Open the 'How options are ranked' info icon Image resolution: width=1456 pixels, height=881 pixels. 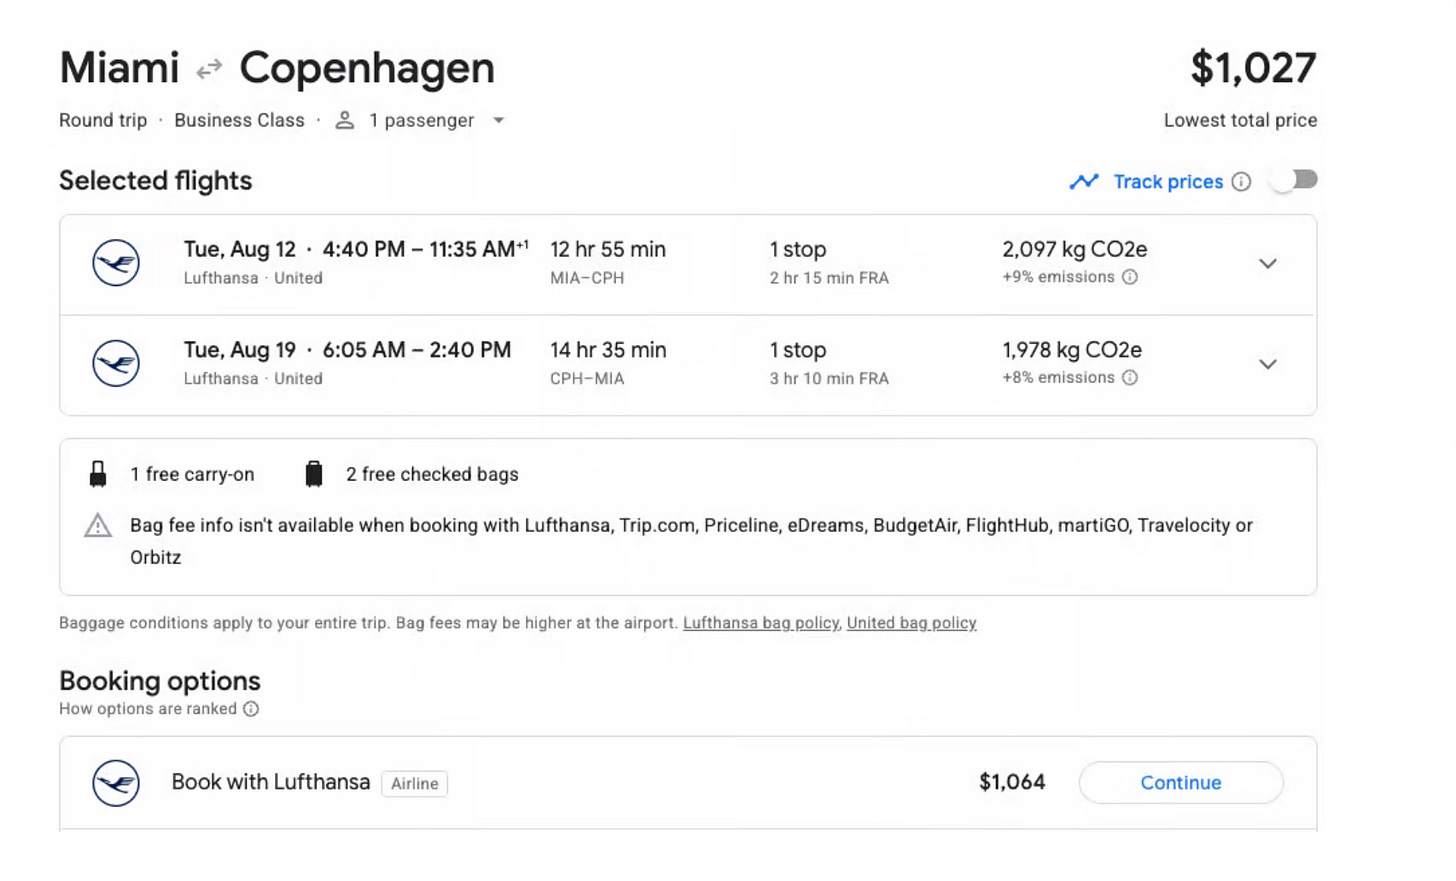pyautogui.click(x=251, y=709)
